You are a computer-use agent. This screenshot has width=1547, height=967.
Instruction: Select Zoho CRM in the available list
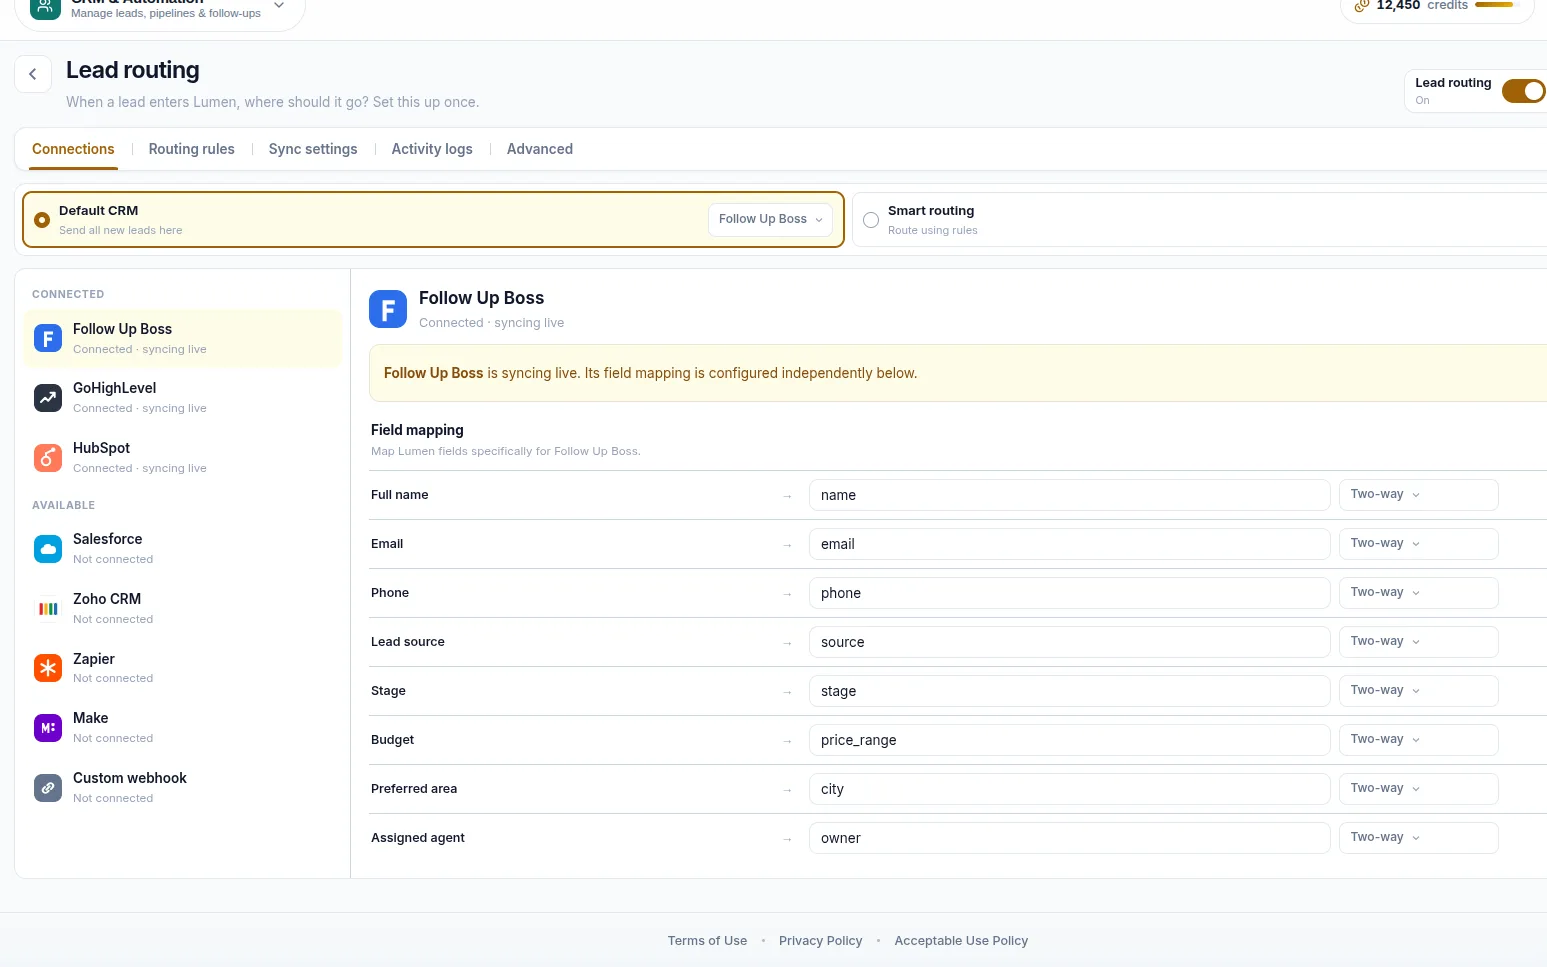coord(182,609)
